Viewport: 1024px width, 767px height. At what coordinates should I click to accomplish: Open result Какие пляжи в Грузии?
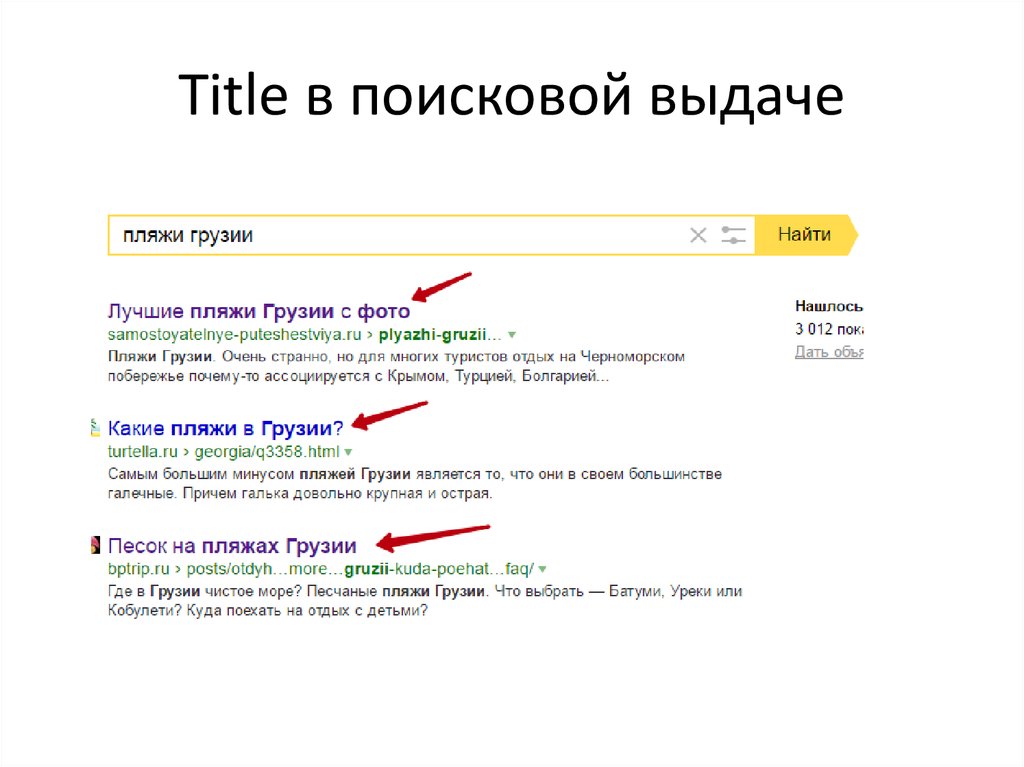pyautogui.click(x=225, y=429)
